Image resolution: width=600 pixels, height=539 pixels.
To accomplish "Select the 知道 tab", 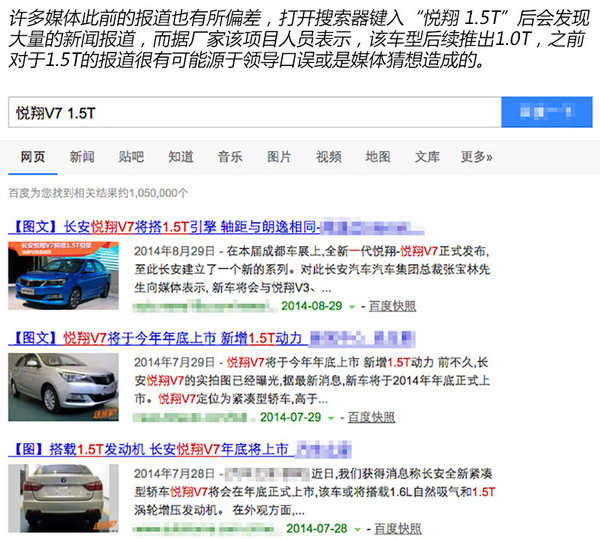I will [x=181, y=157].
